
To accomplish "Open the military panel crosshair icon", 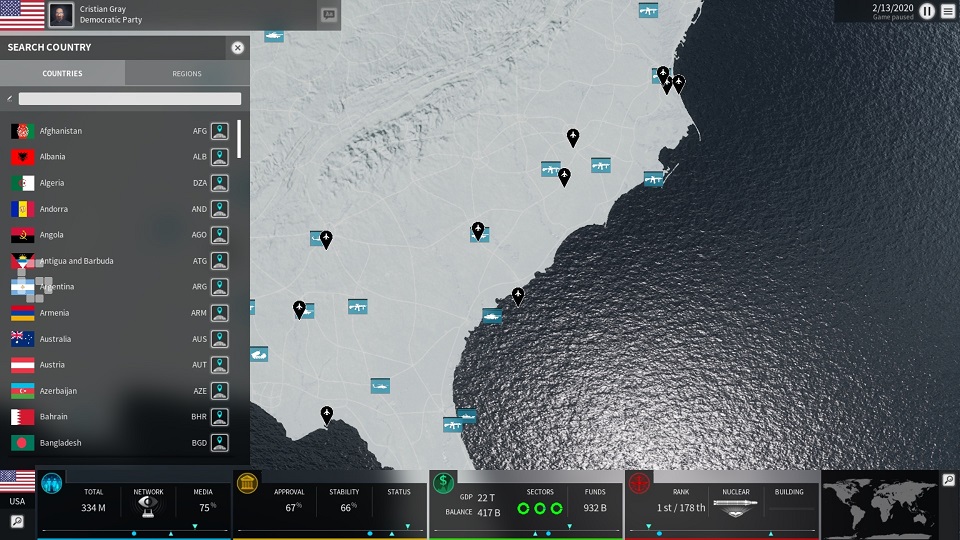I will pos(639,484).
